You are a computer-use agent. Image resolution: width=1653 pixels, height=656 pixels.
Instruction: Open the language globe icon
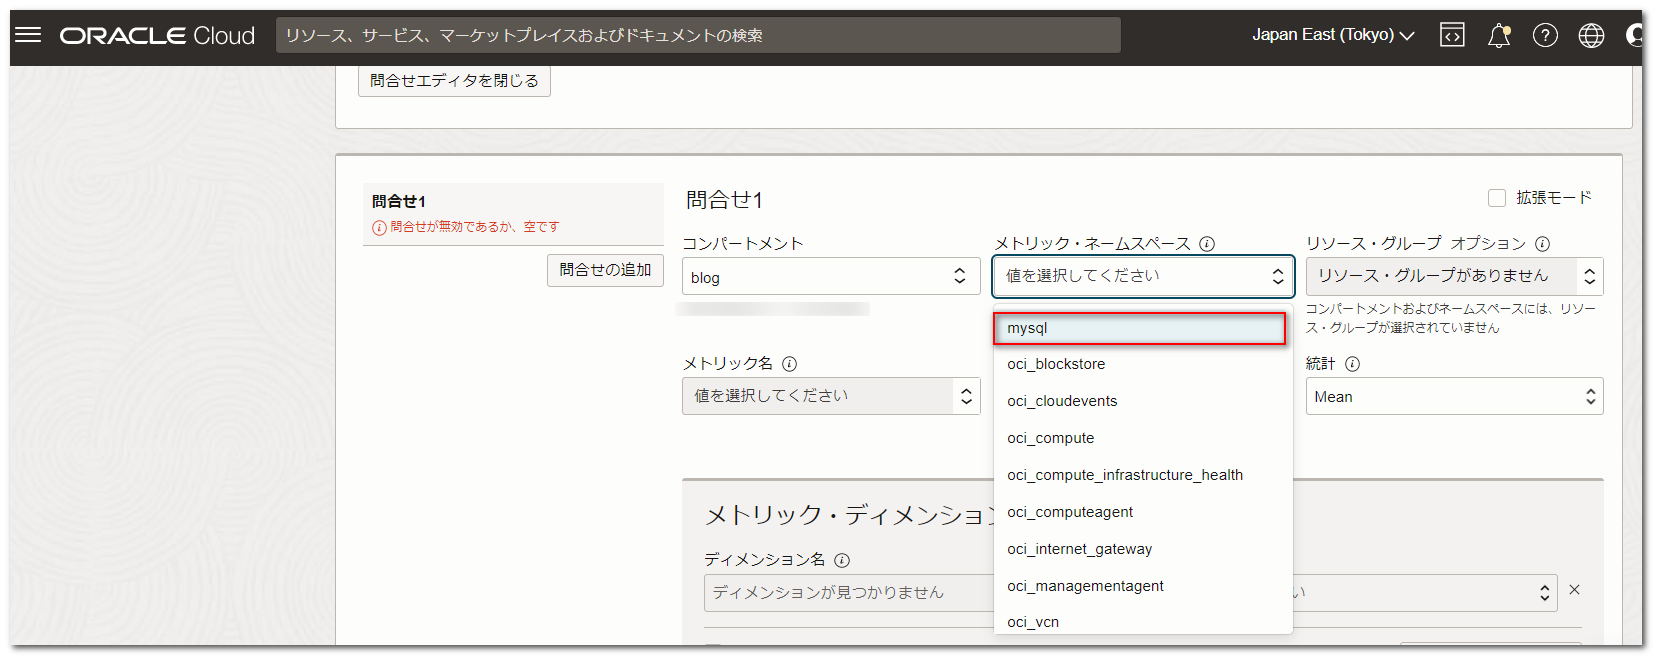coord(1591,35)
